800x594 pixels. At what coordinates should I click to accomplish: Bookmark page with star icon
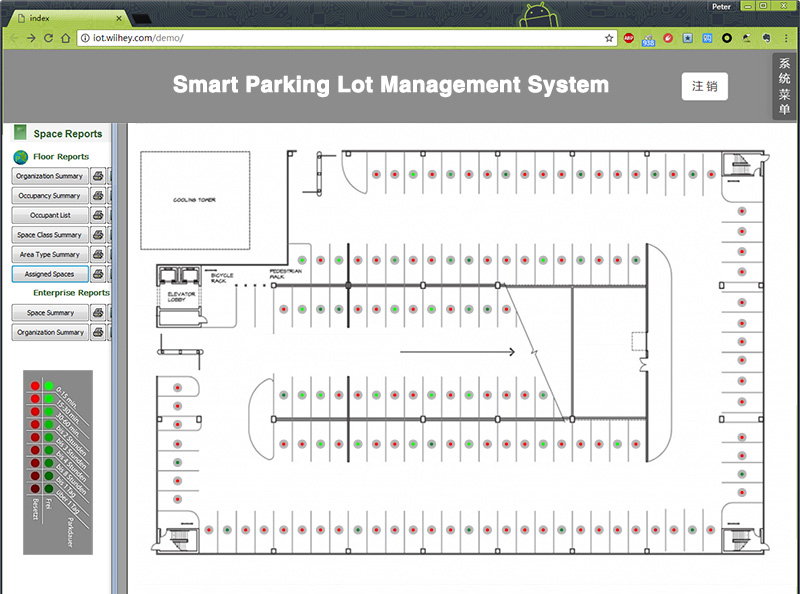pyautogui.click(x=609, y=38)
